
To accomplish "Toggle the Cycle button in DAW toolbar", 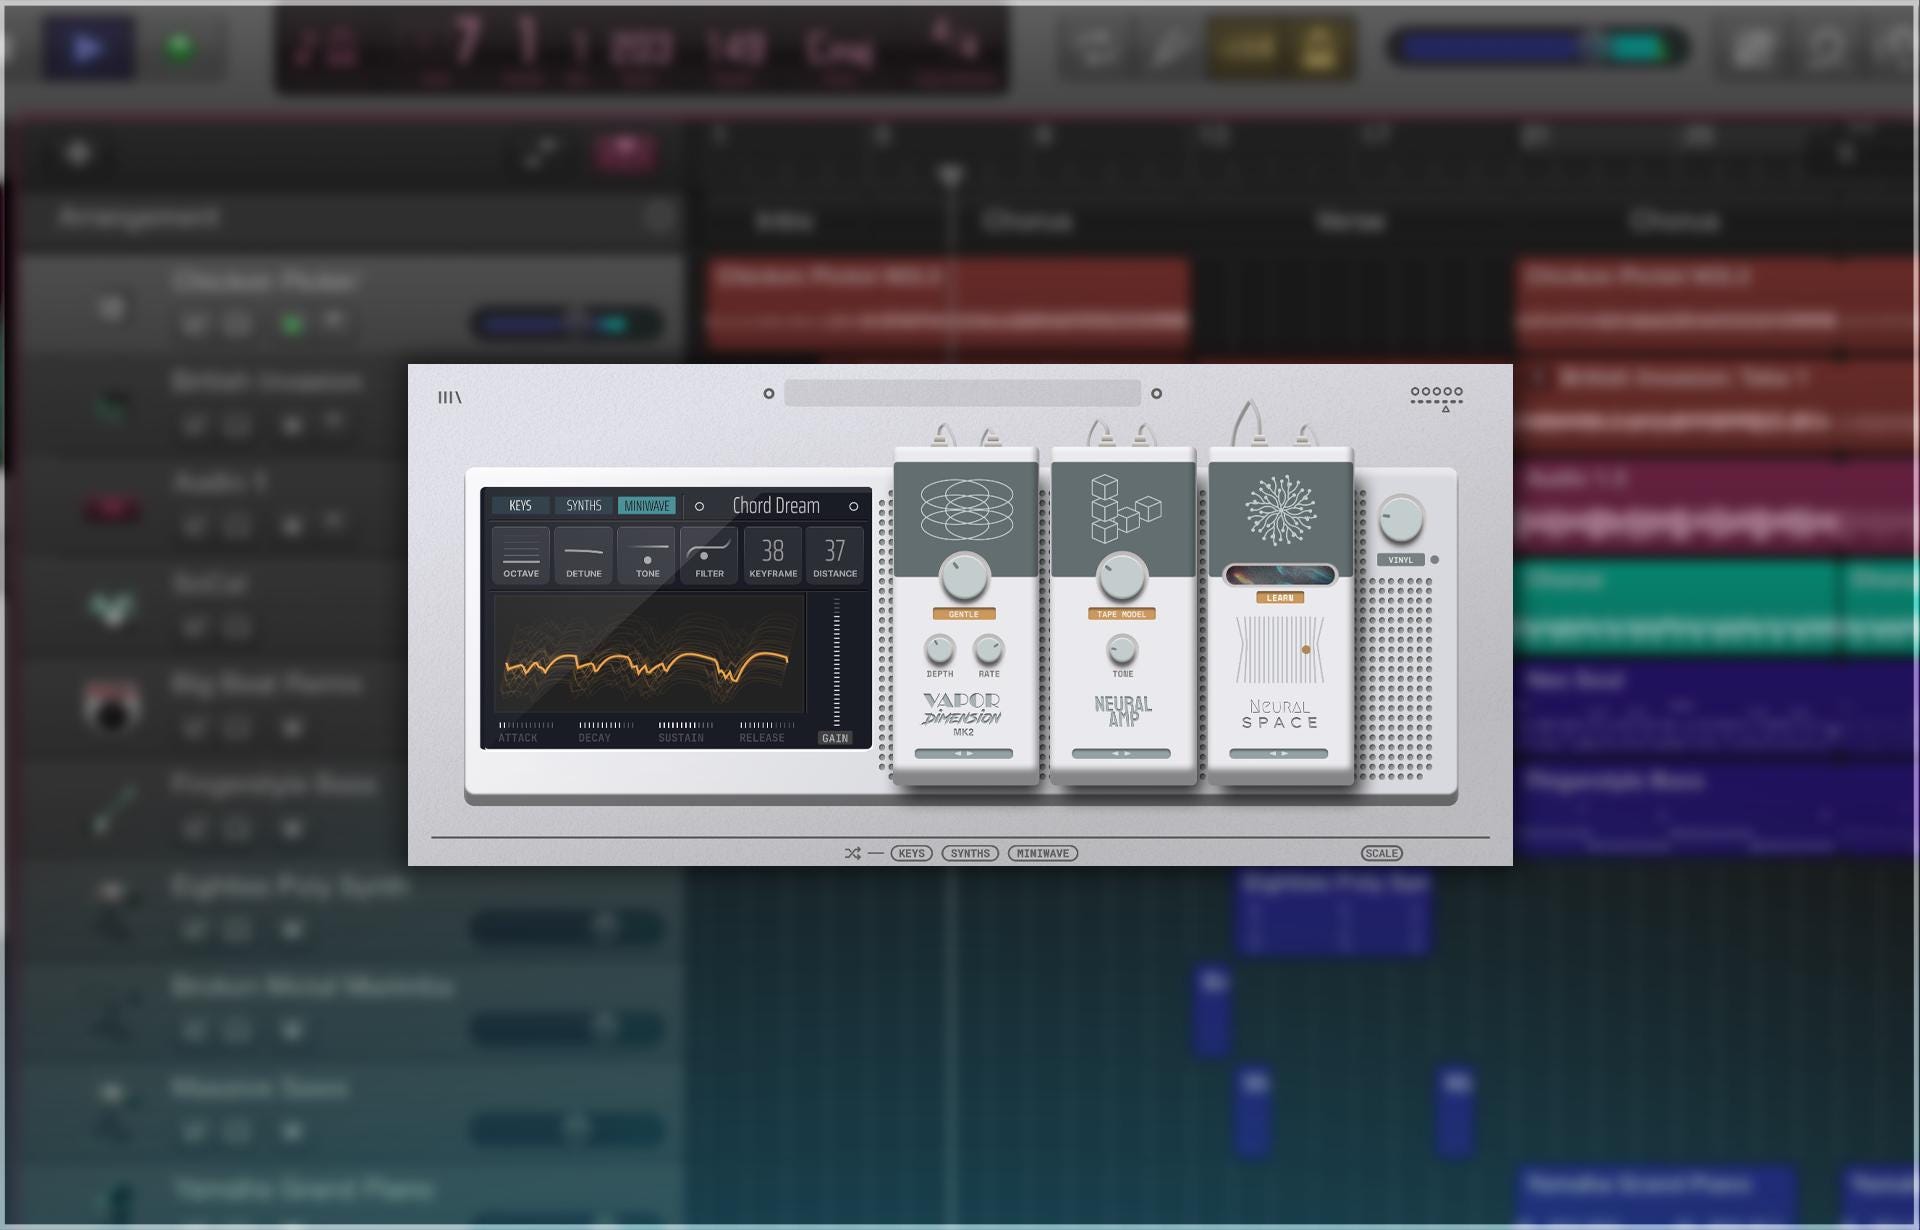I will point(1095,47).
